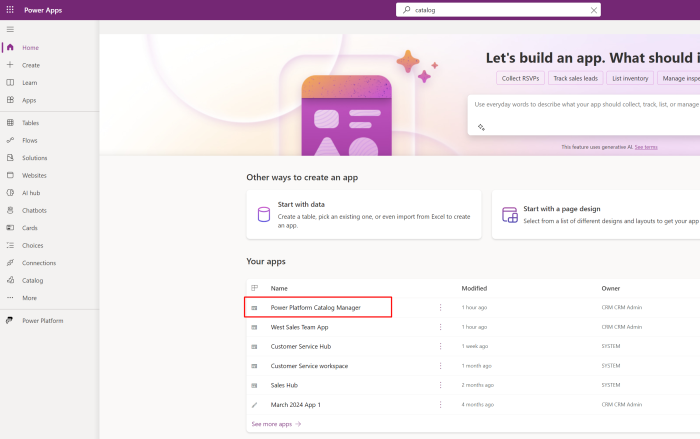Select the Start with a page design card
The image size is (700, 439).
point(596,214)
